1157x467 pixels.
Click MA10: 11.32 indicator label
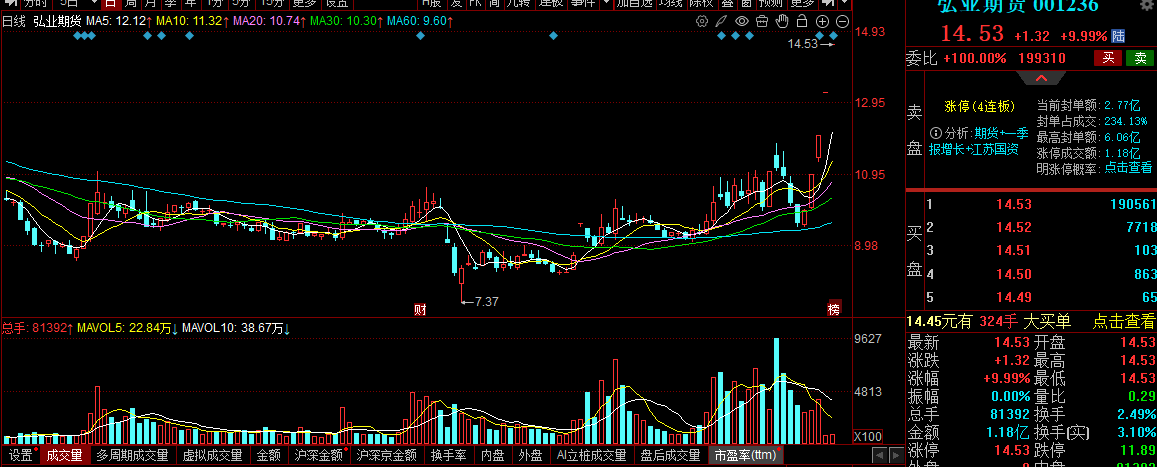coord(193,21)
